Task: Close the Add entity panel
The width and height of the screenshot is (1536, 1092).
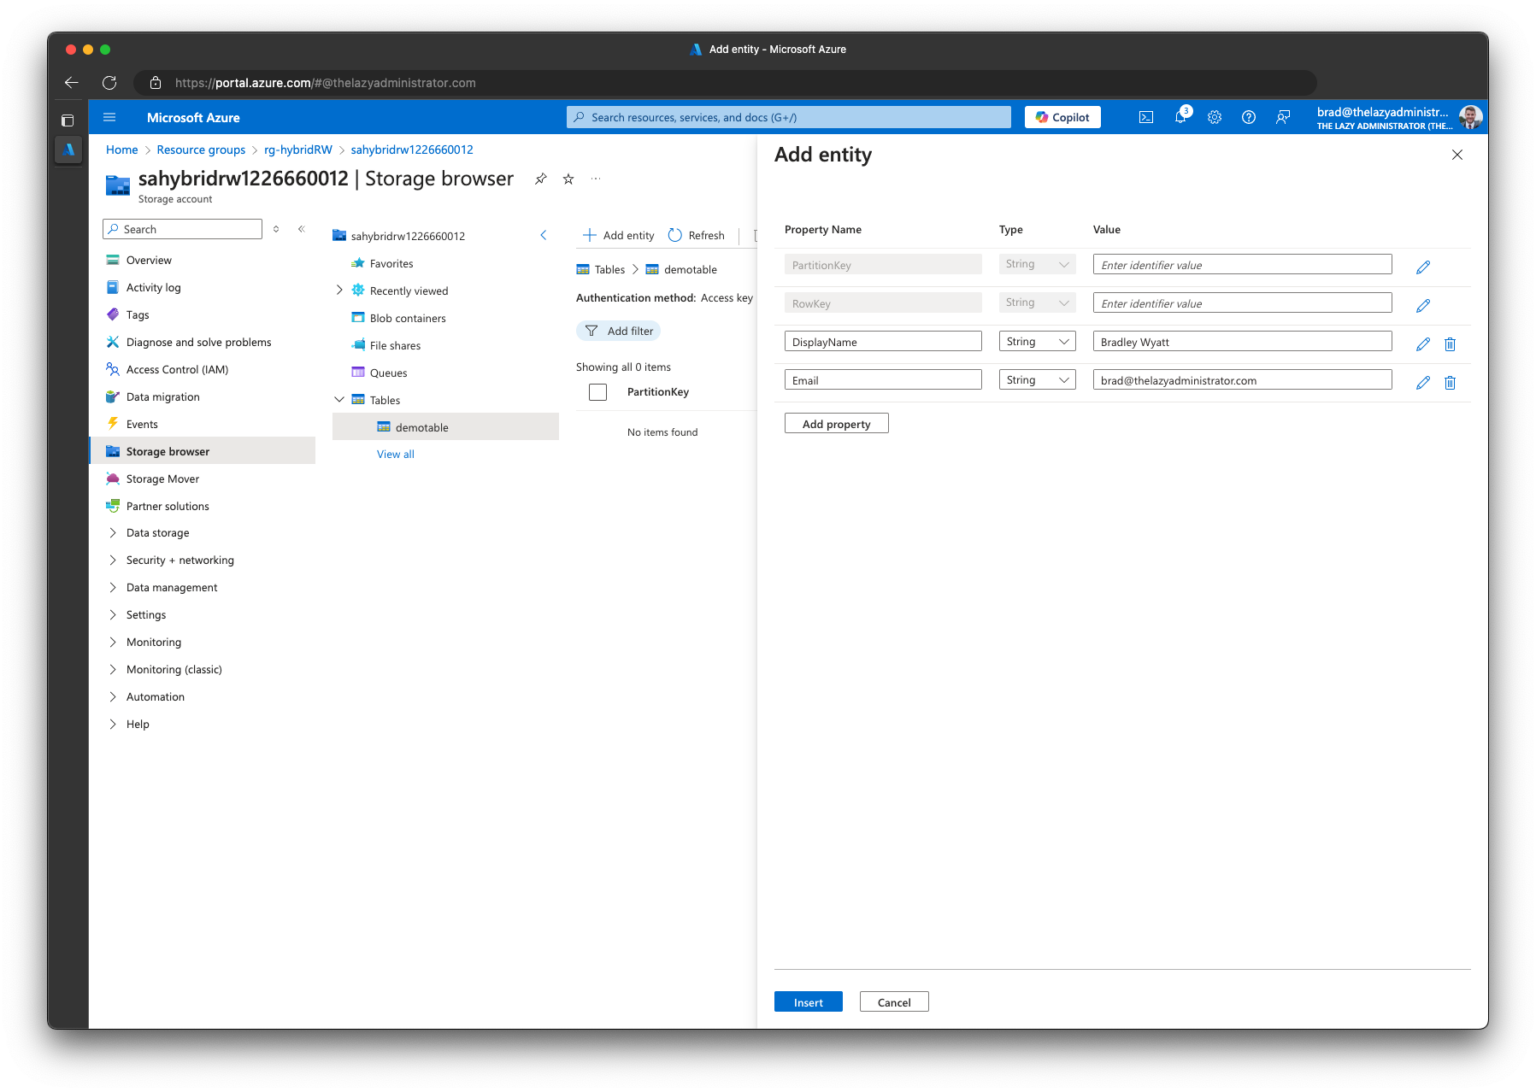Action: click(x=1457, y=155)
